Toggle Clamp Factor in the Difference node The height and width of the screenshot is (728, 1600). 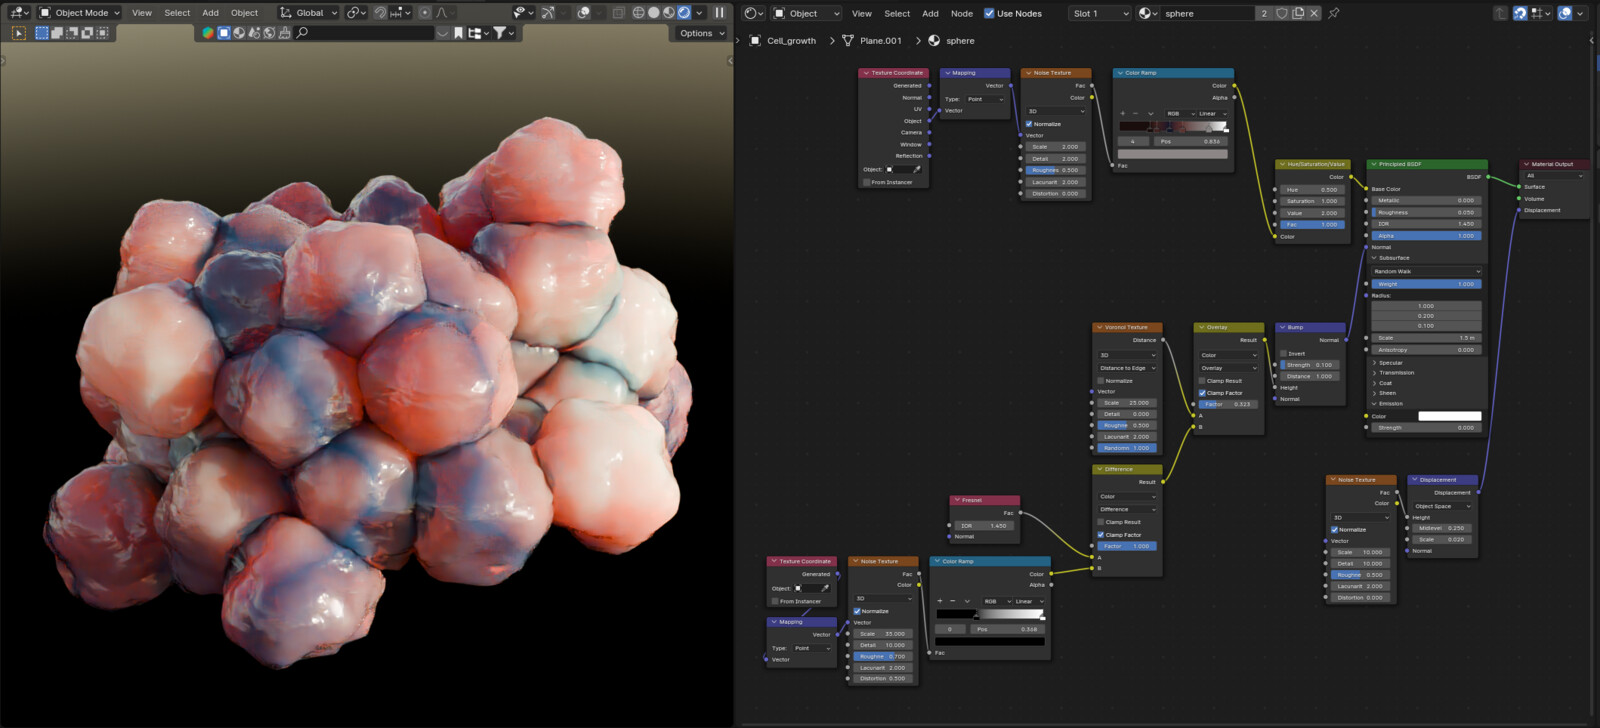pyautogui.click(x=1101, y=535)
